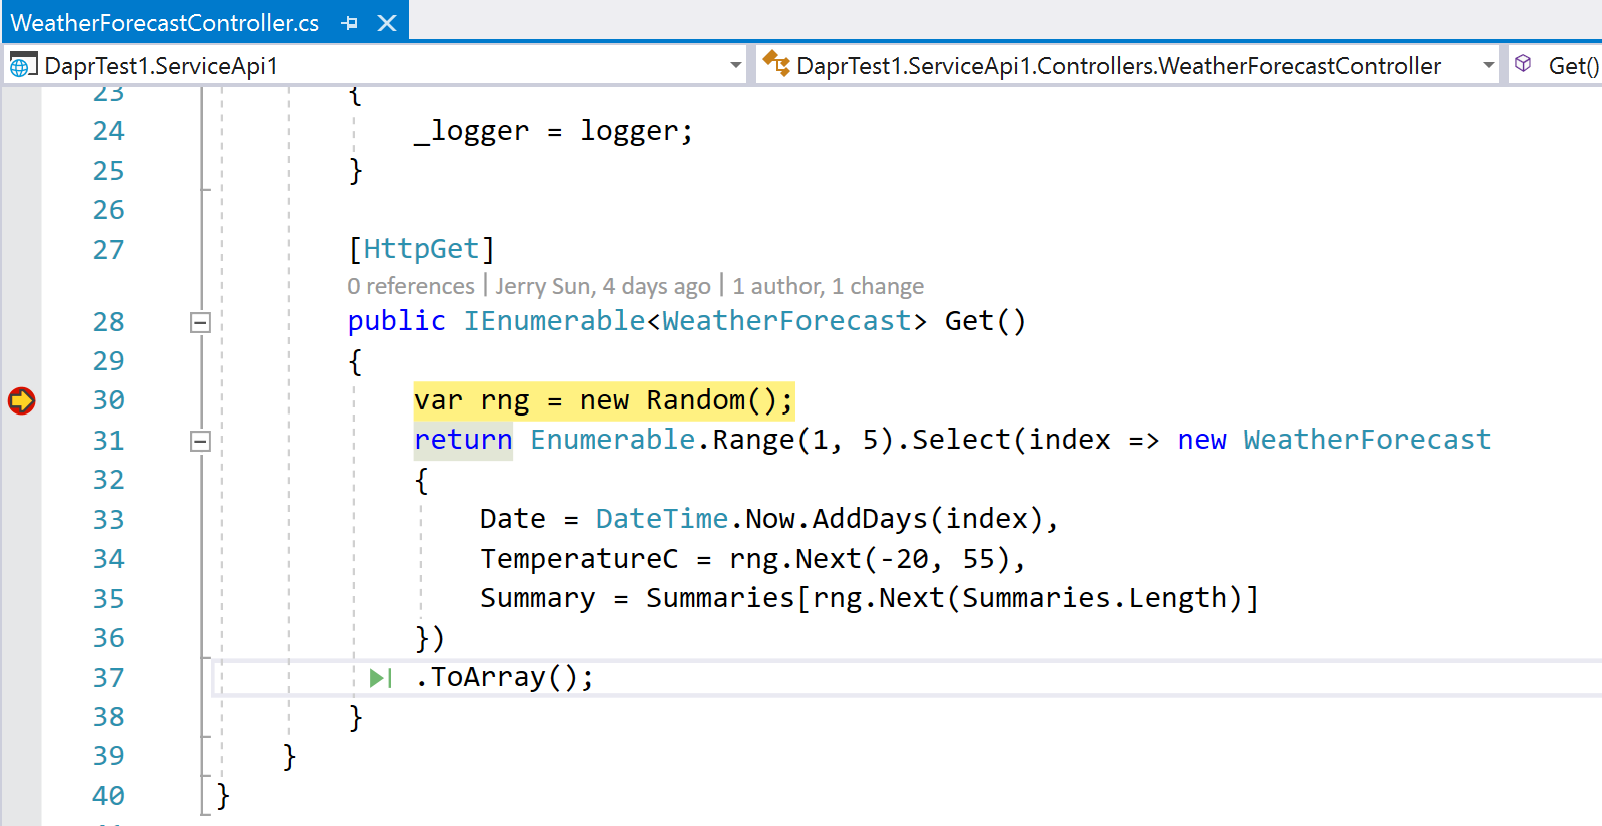Click the Run to Click glyph on line 37
1602x826 pixels.
381,678
